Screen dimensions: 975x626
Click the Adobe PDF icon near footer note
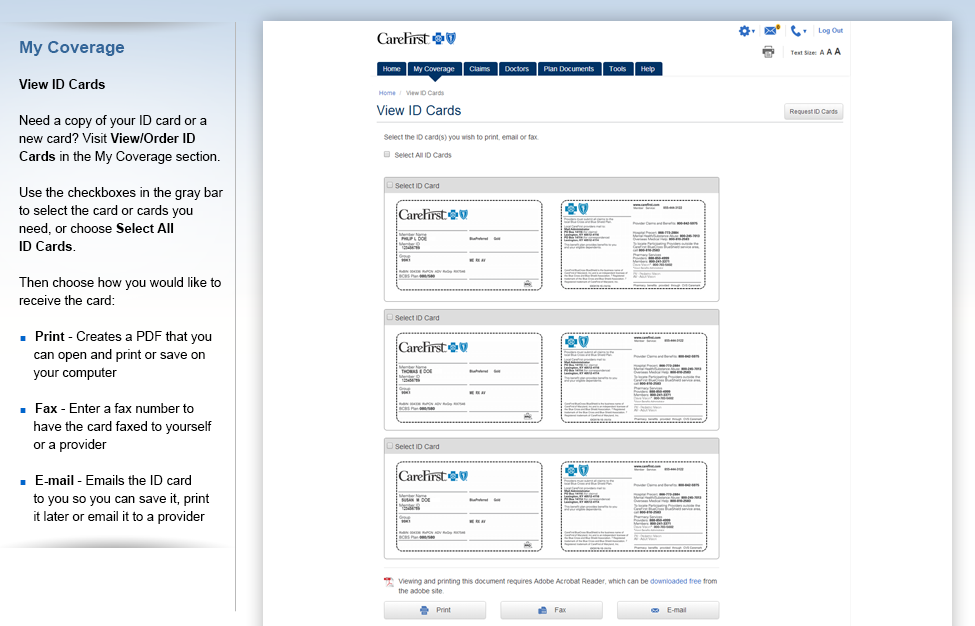pos(389,582)
